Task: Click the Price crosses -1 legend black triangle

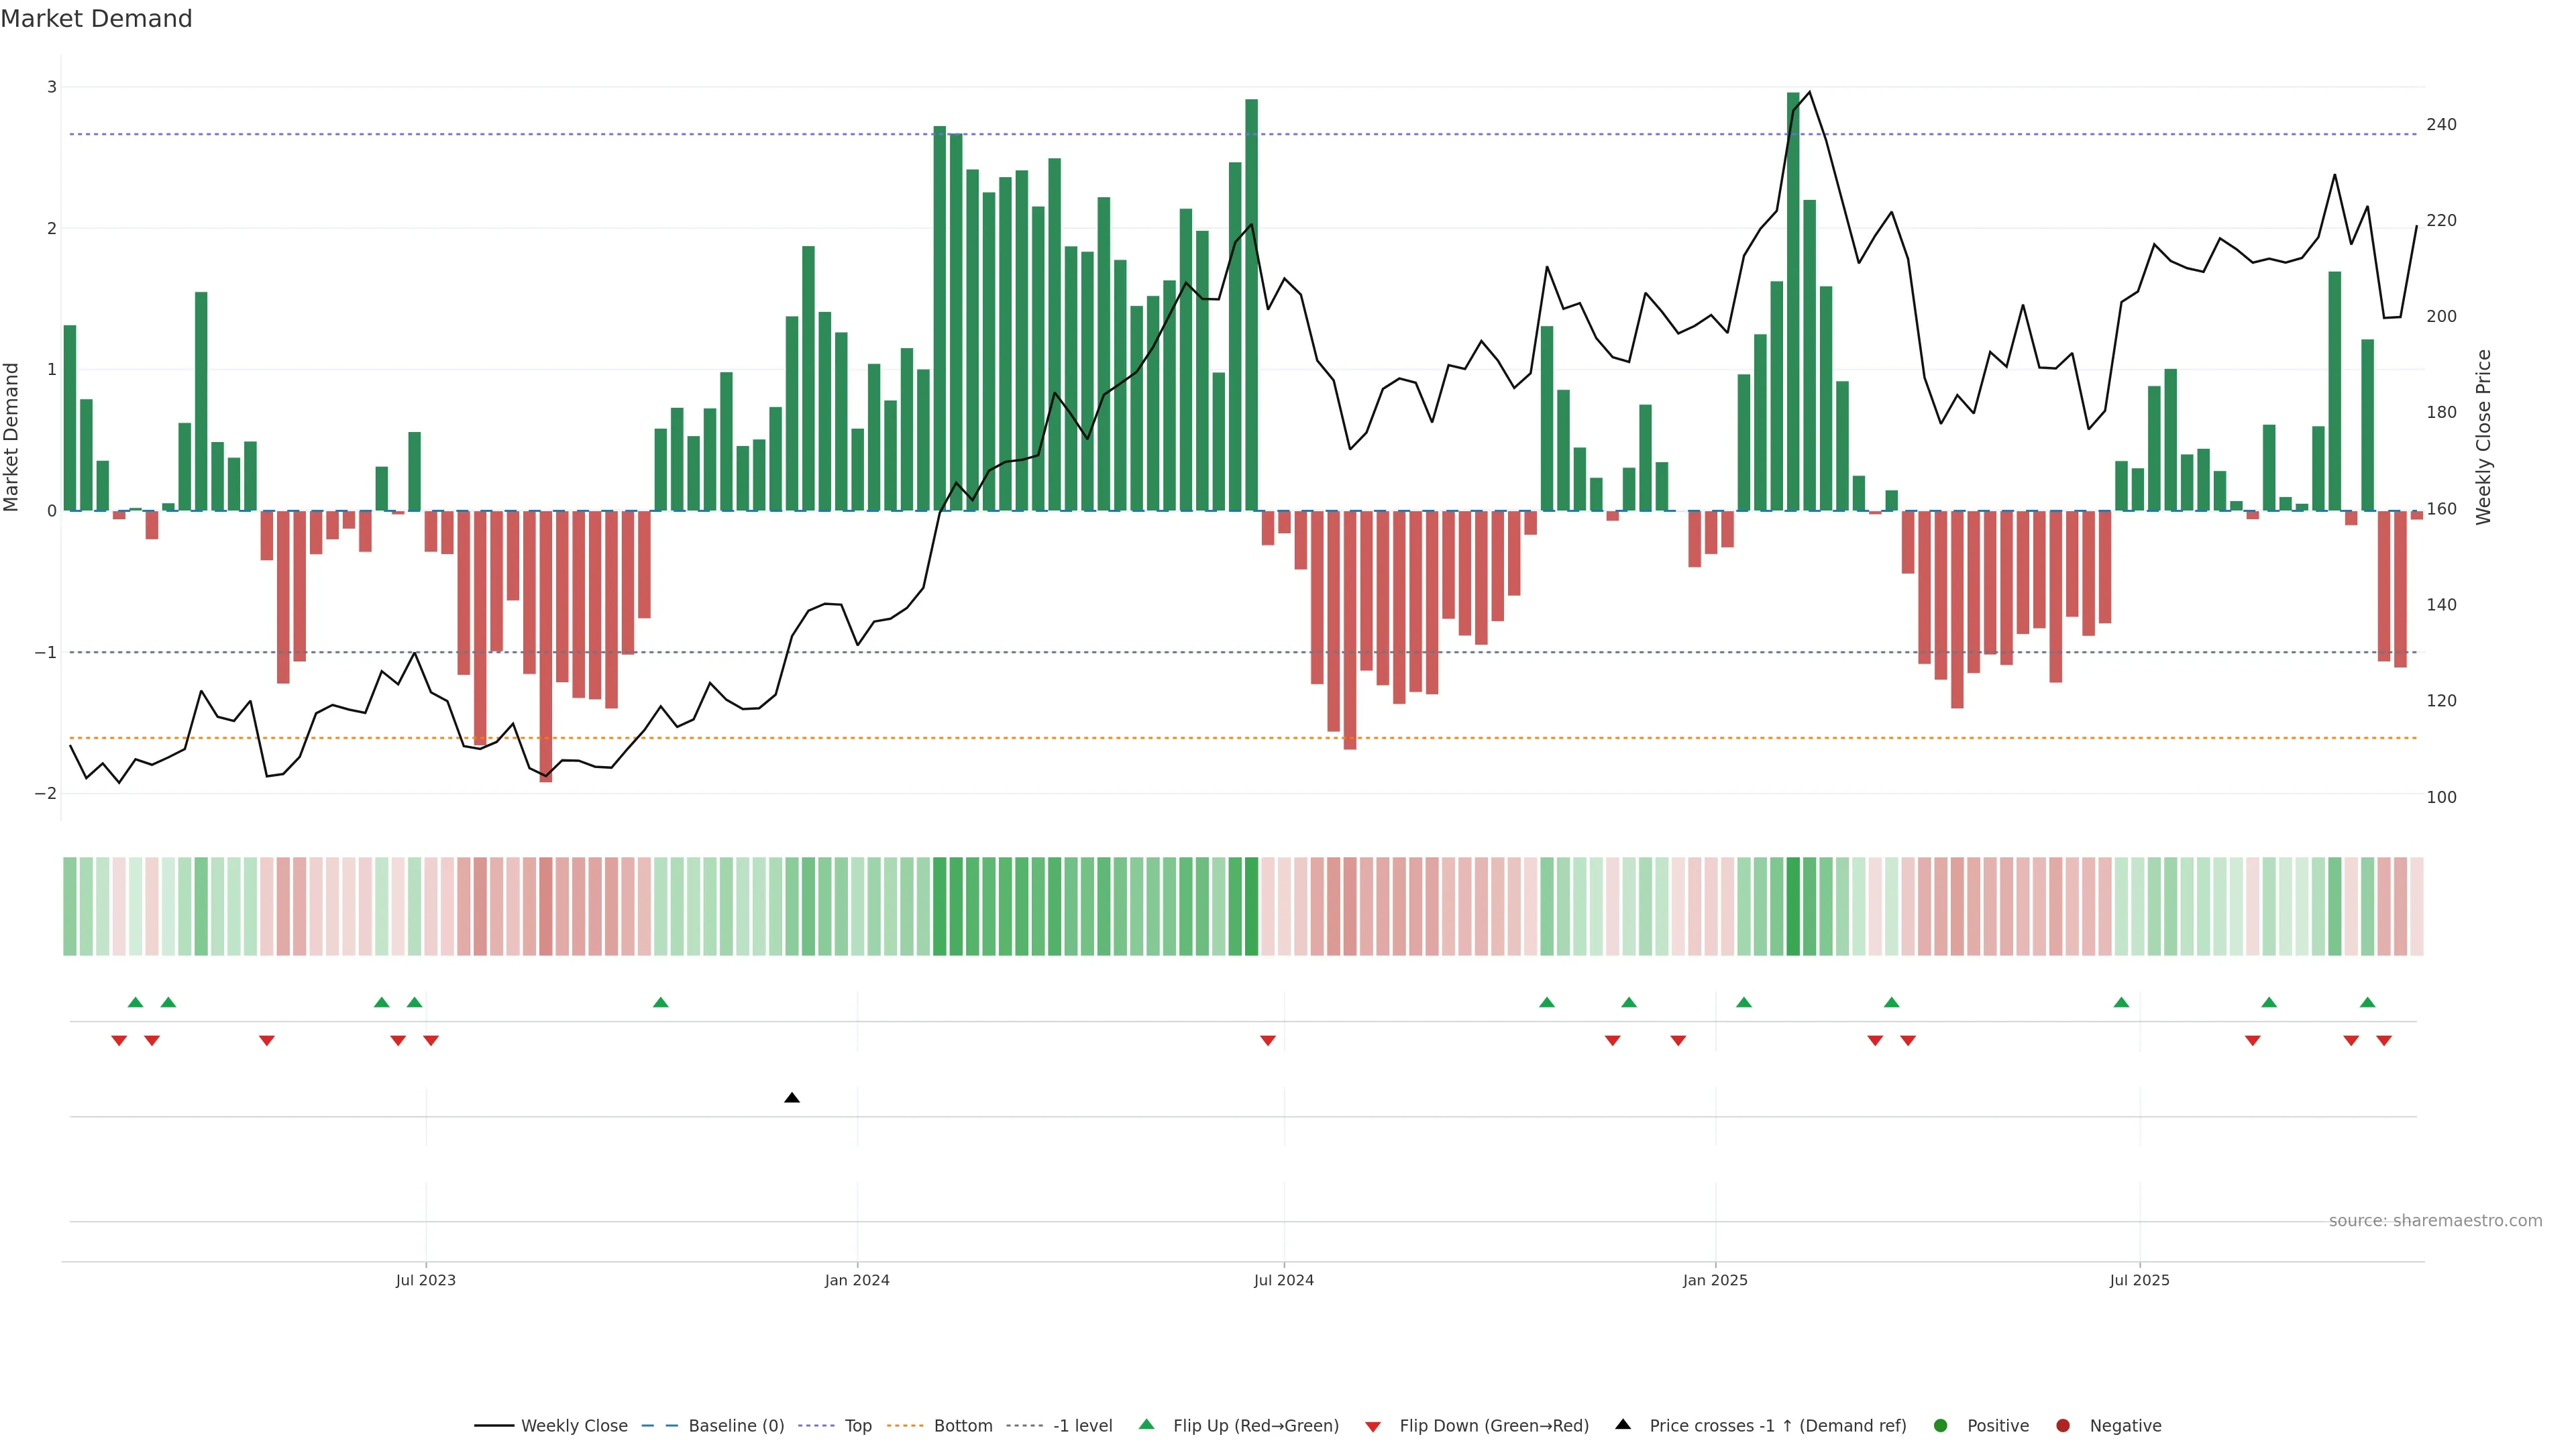Action: (x=1623, y=1425)
